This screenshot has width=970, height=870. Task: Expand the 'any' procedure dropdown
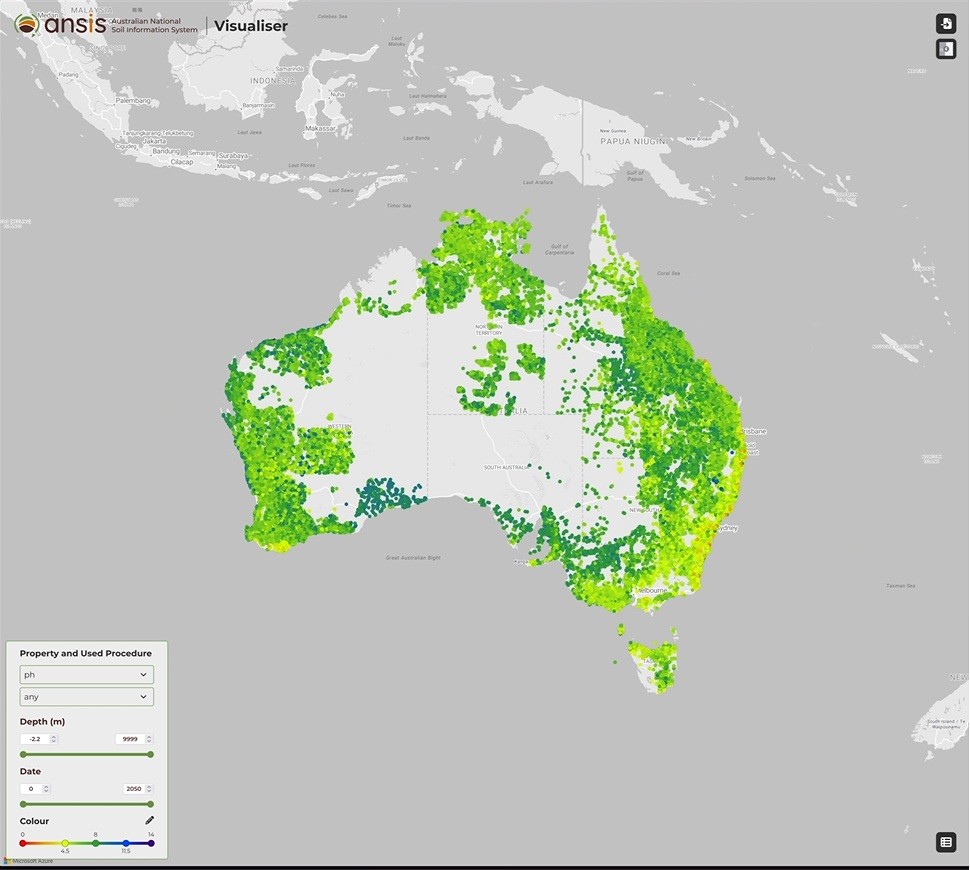pos(87,696)
